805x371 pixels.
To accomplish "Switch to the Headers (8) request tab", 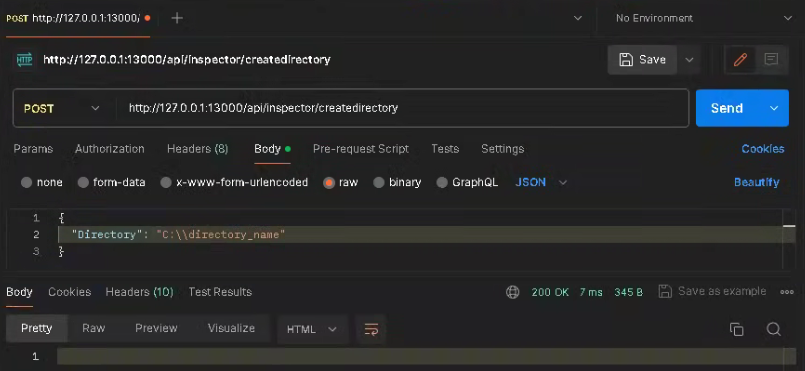I will (x=198, y=149).
